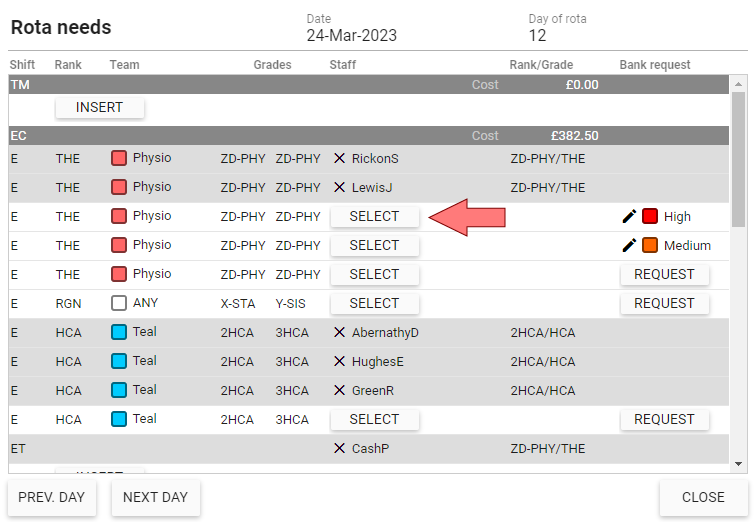Select staff for the vacant Teal HCA row
This screenshot has width=754, height=522.
click(374, 419)
